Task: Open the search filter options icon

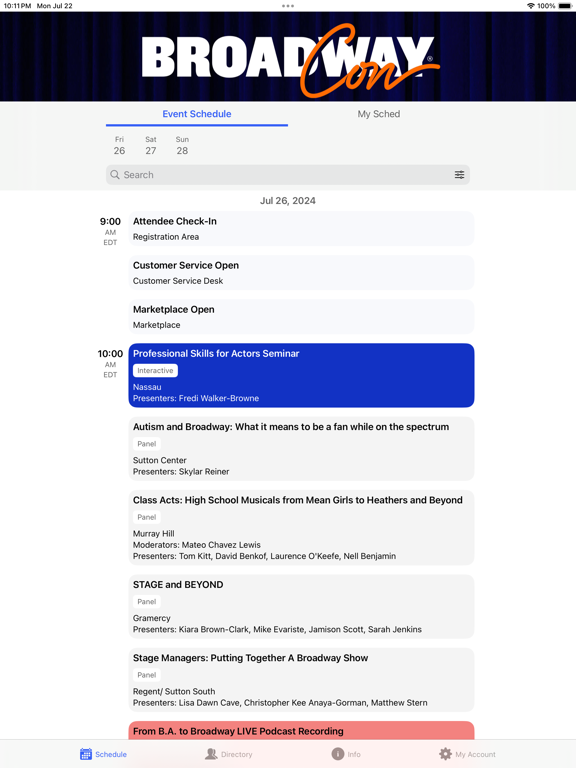Action: click(459, 175)
